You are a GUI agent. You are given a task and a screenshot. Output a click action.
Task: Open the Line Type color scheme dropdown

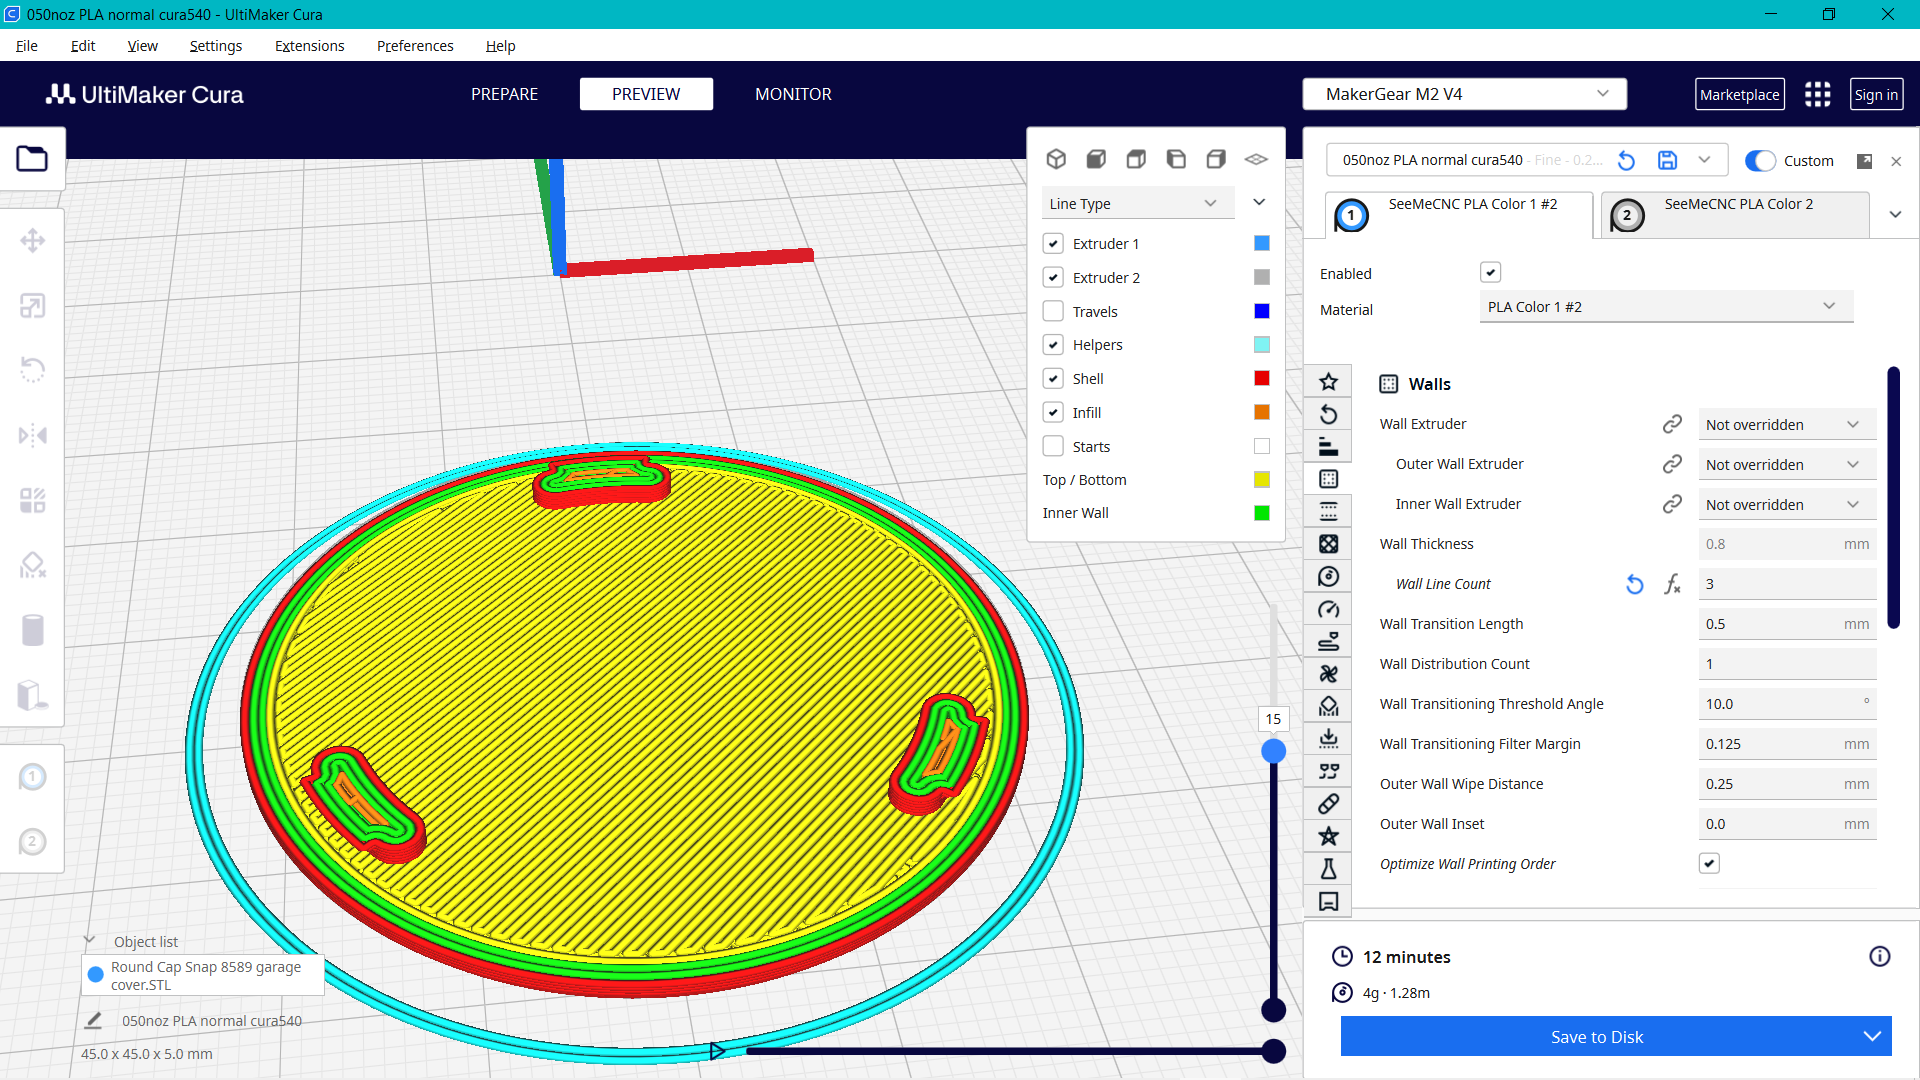1137,203
